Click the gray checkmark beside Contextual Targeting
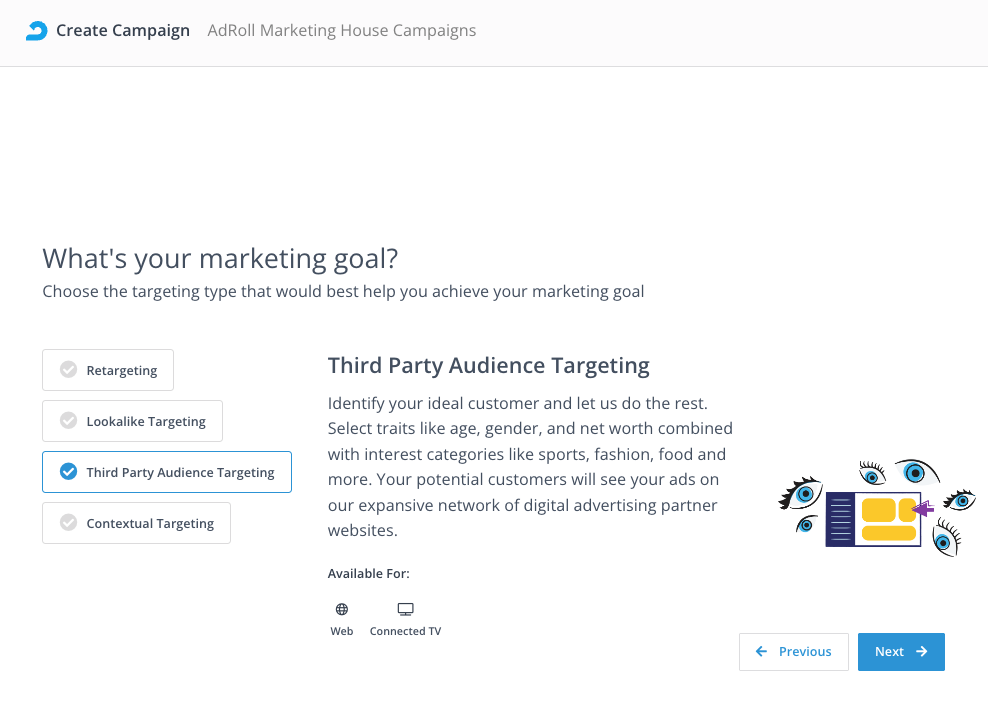The width and height of the screenshot is (988, 718). [68, 523]
